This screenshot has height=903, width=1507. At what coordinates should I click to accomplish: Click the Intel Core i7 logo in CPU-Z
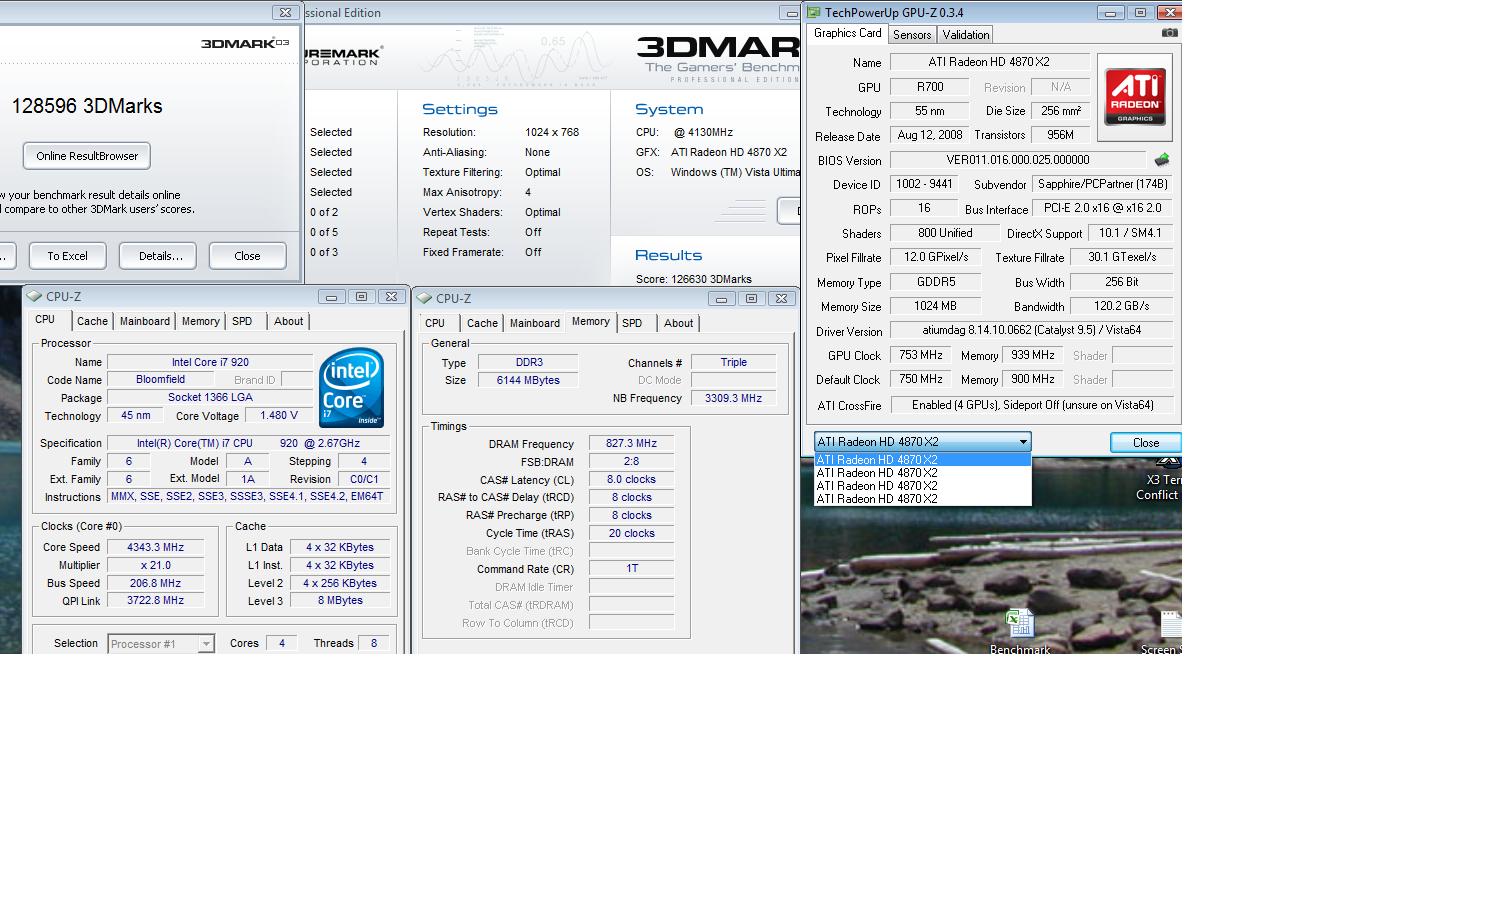[x=351, y=388]
